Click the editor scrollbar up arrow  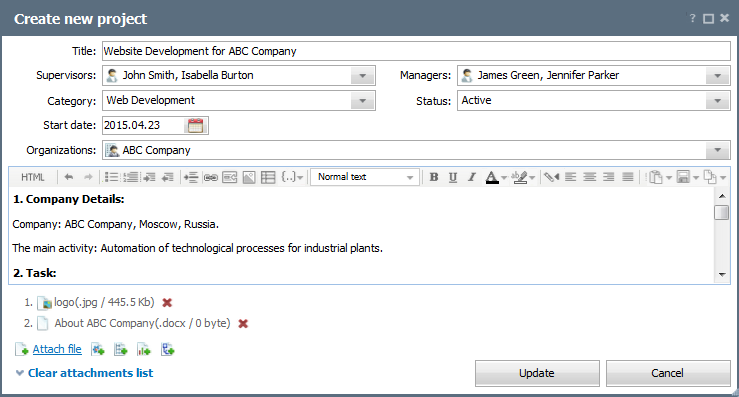point(722,196)
